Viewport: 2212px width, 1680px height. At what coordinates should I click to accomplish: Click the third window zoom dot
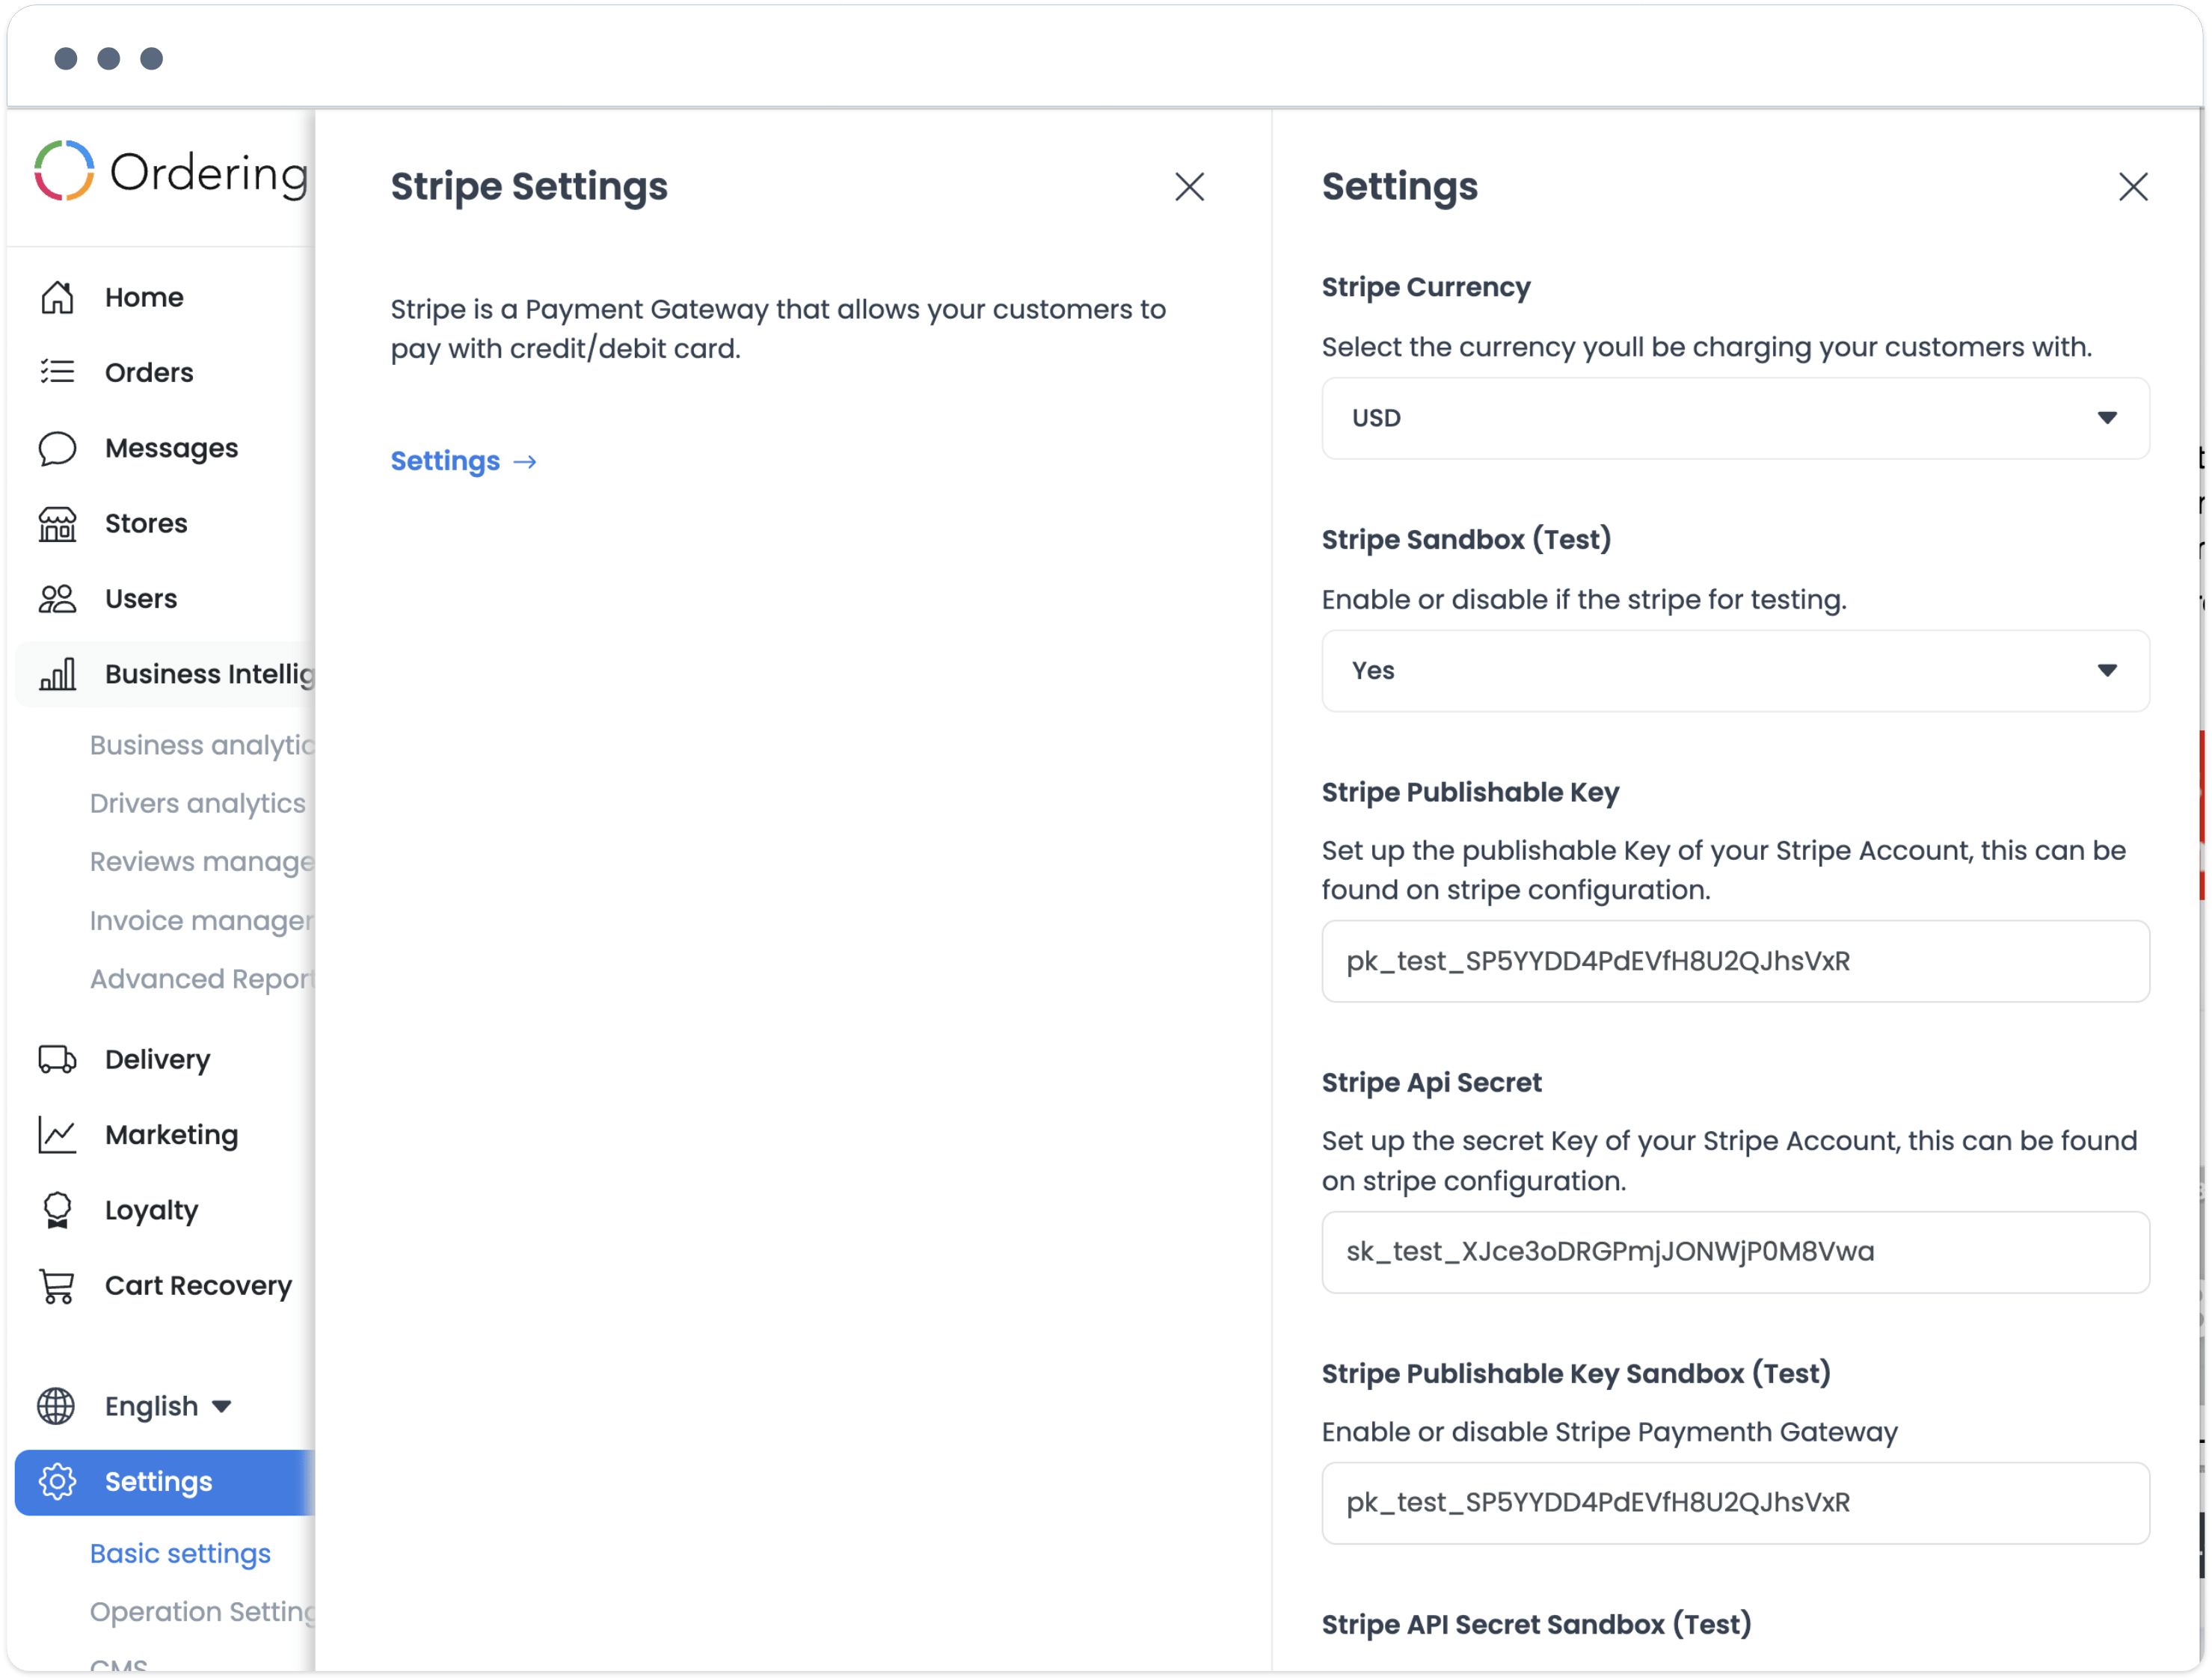152,58
